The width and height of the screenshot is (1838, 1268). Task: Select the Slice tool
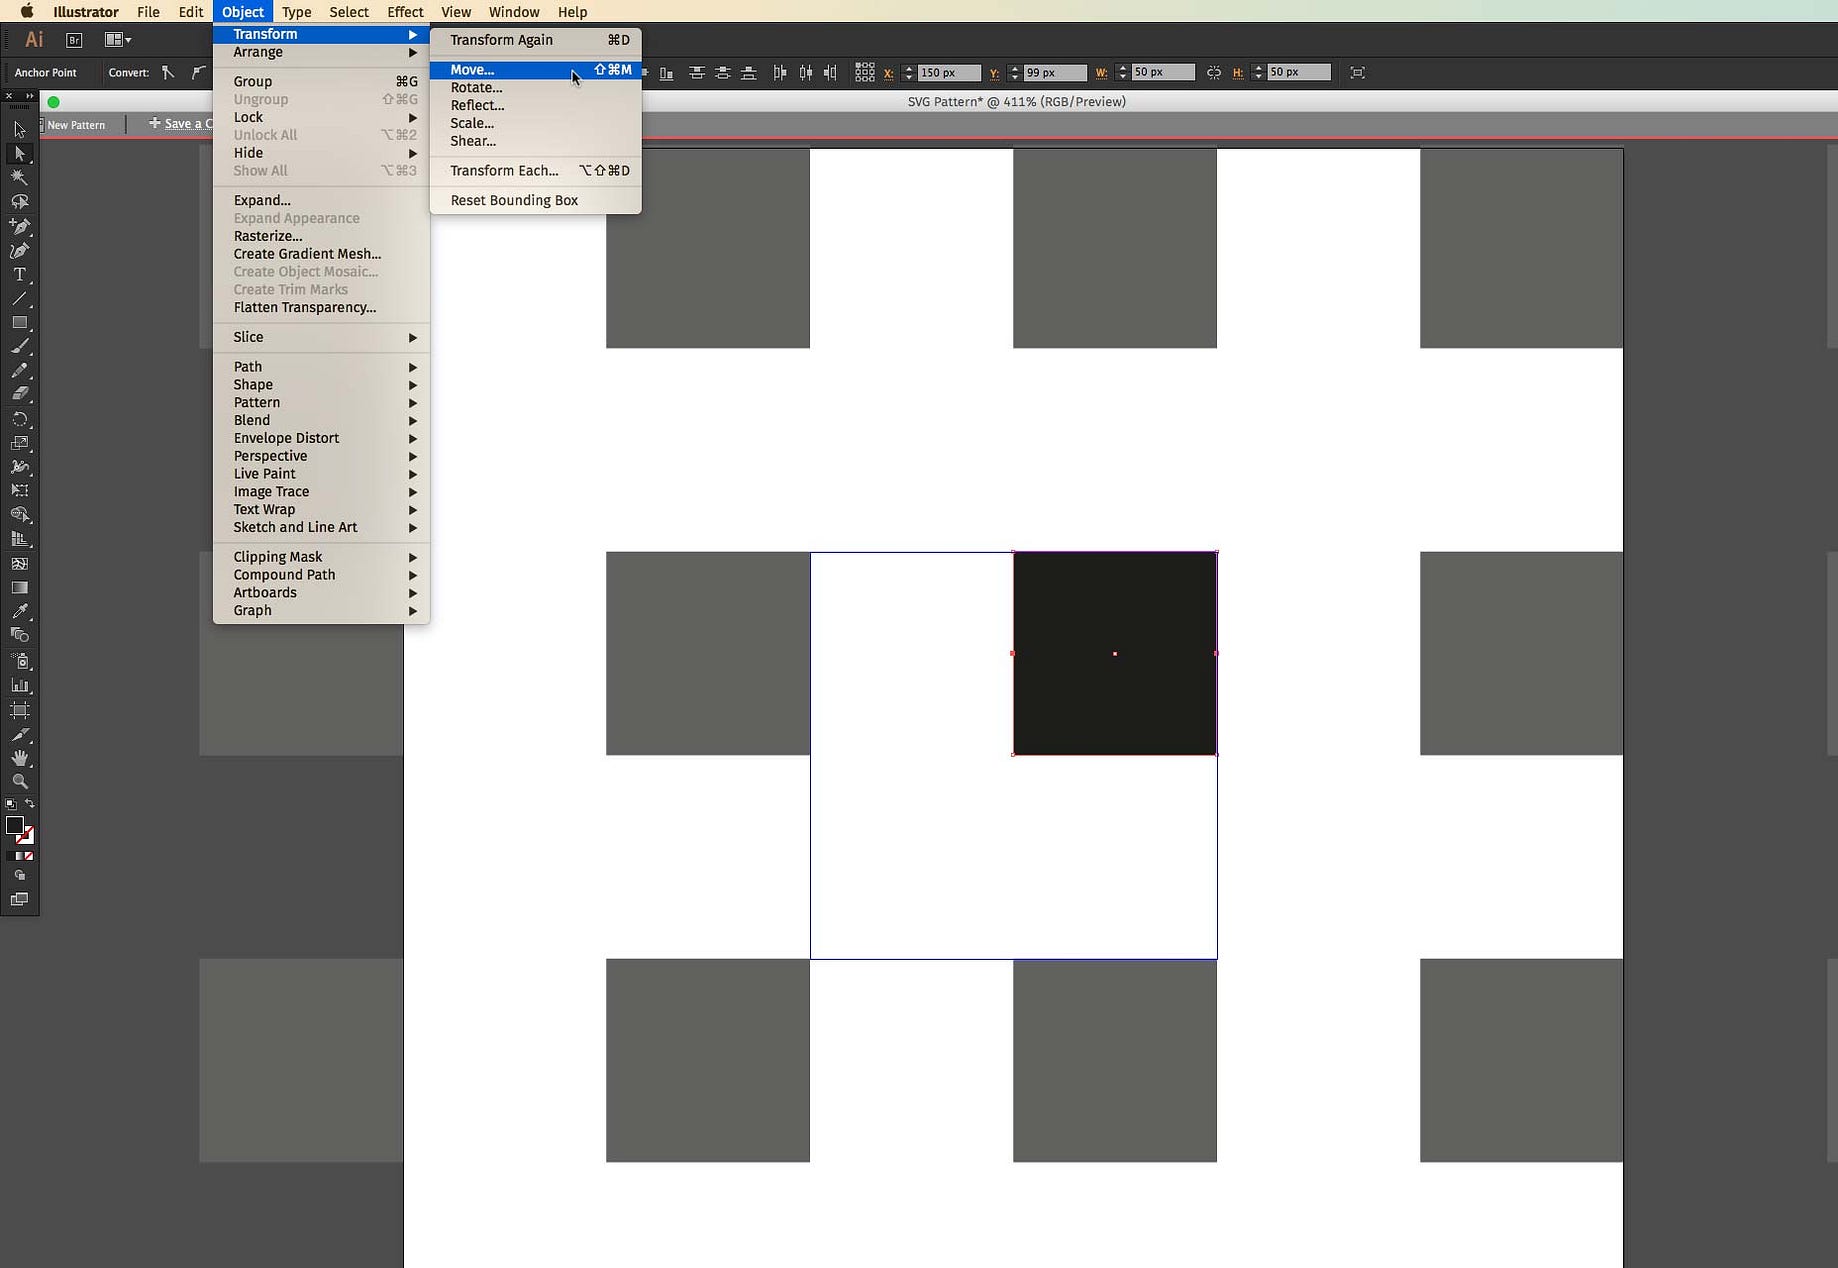coord(19,734)
